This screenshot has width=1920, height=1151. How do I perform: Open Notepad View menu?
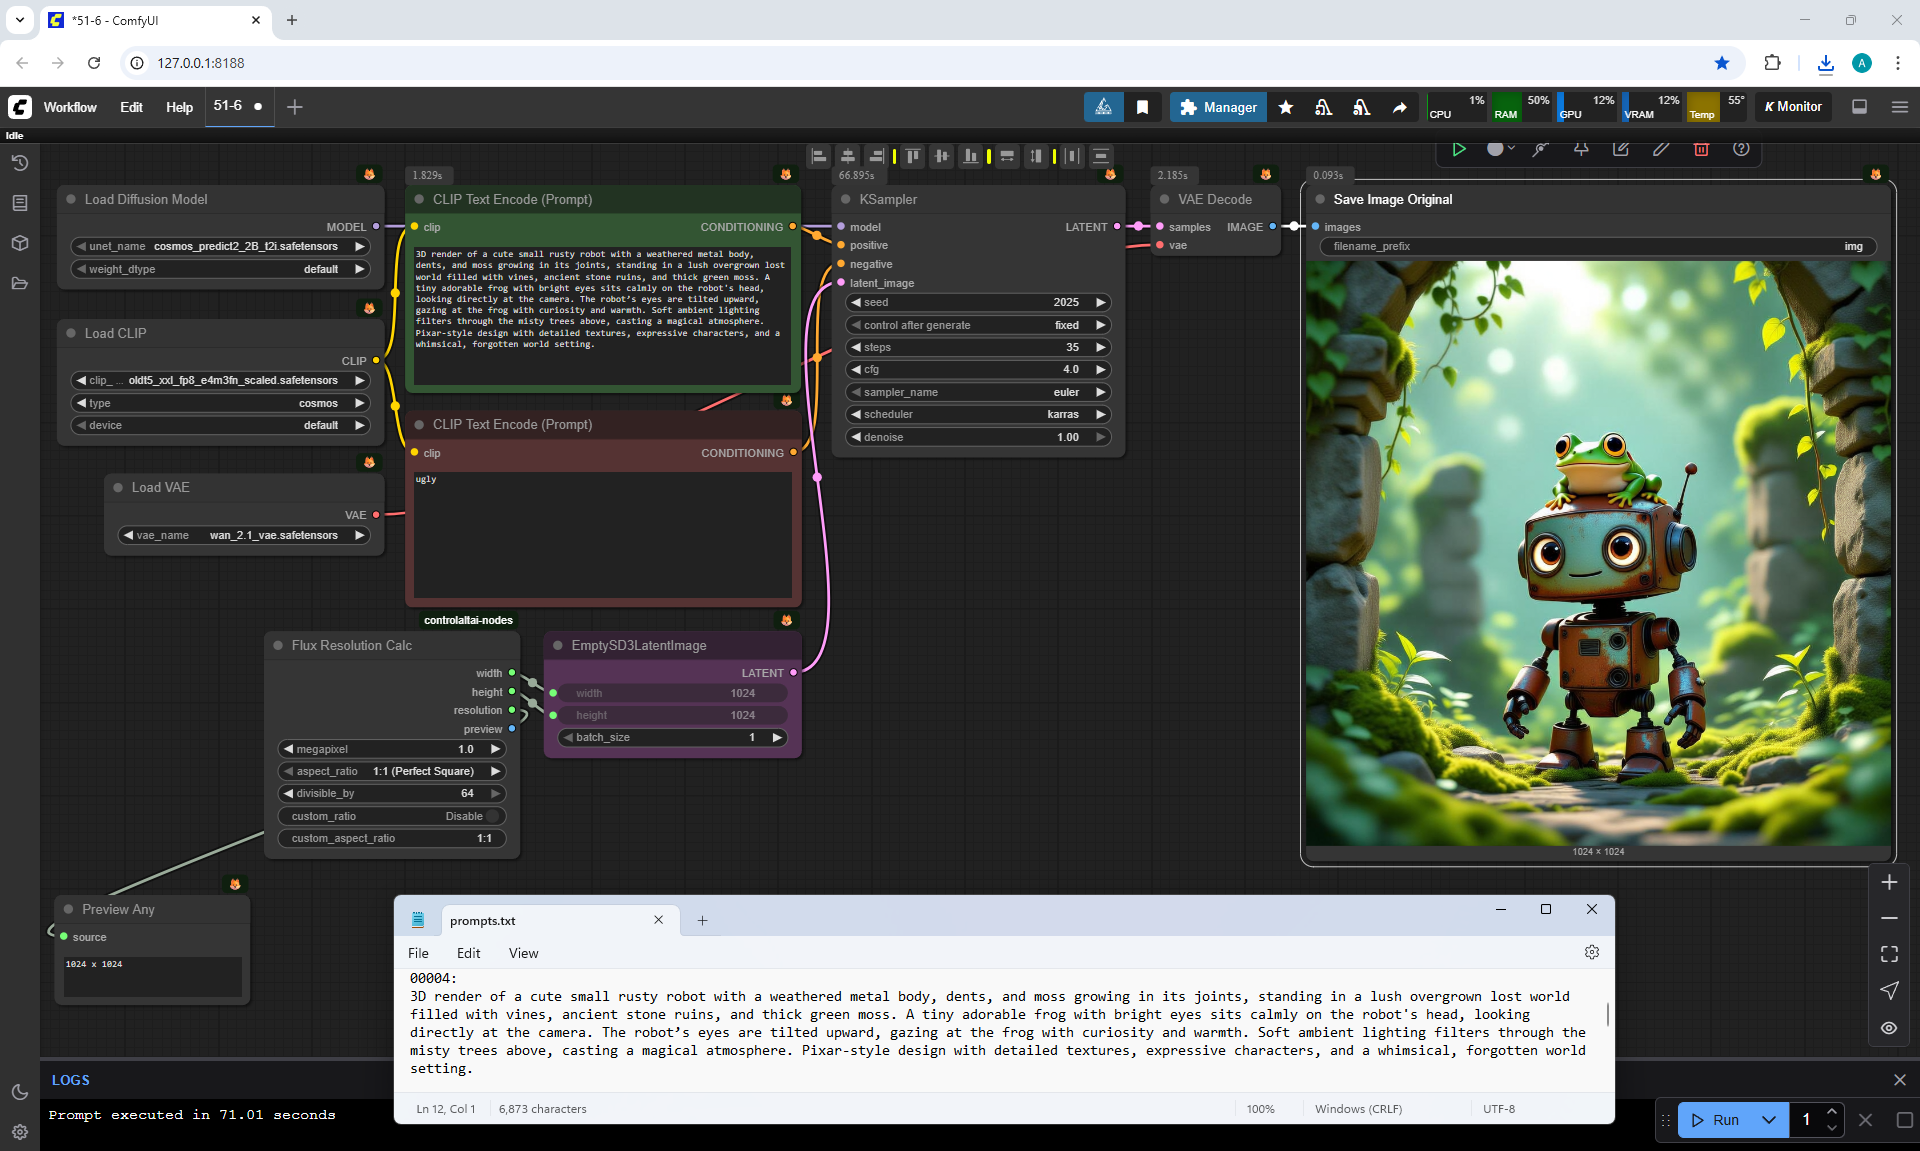coord(523,953)
